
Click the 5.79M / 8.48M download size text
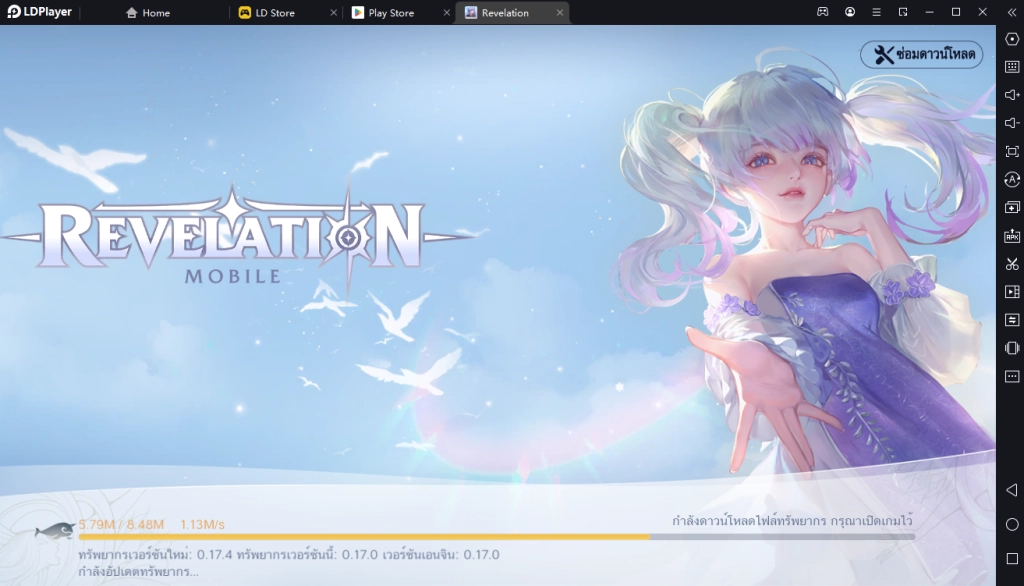click(121, 525)
